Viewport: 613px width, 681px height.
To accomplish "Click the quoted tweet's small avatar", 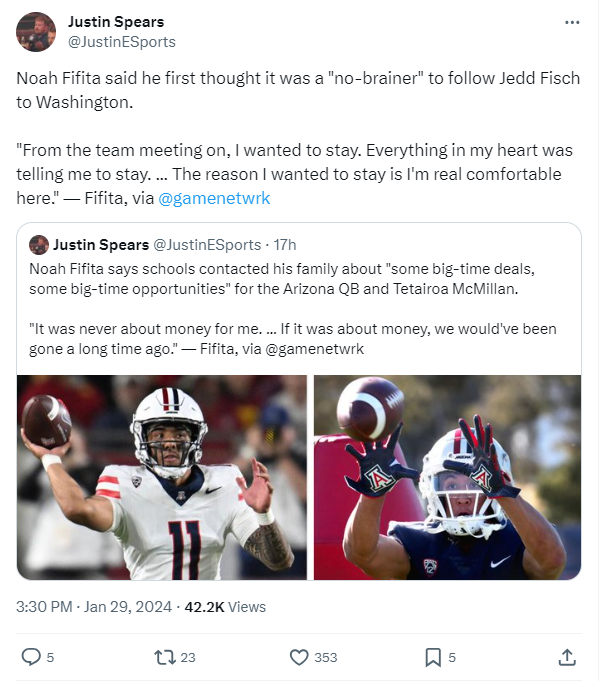I will tap(39, 245).
